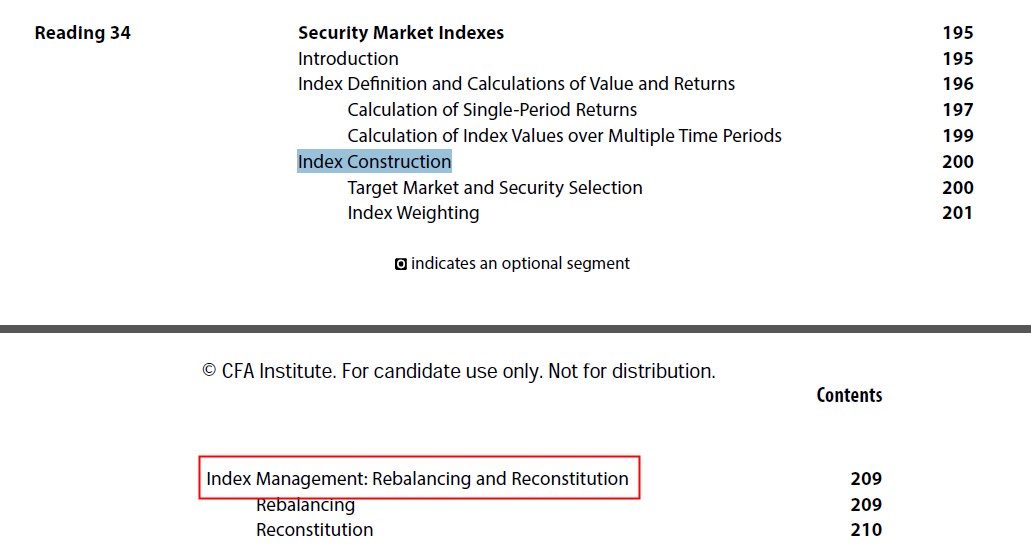
Task: Click page number 210 for Reconstitution
Action: (x=866, y=530)
